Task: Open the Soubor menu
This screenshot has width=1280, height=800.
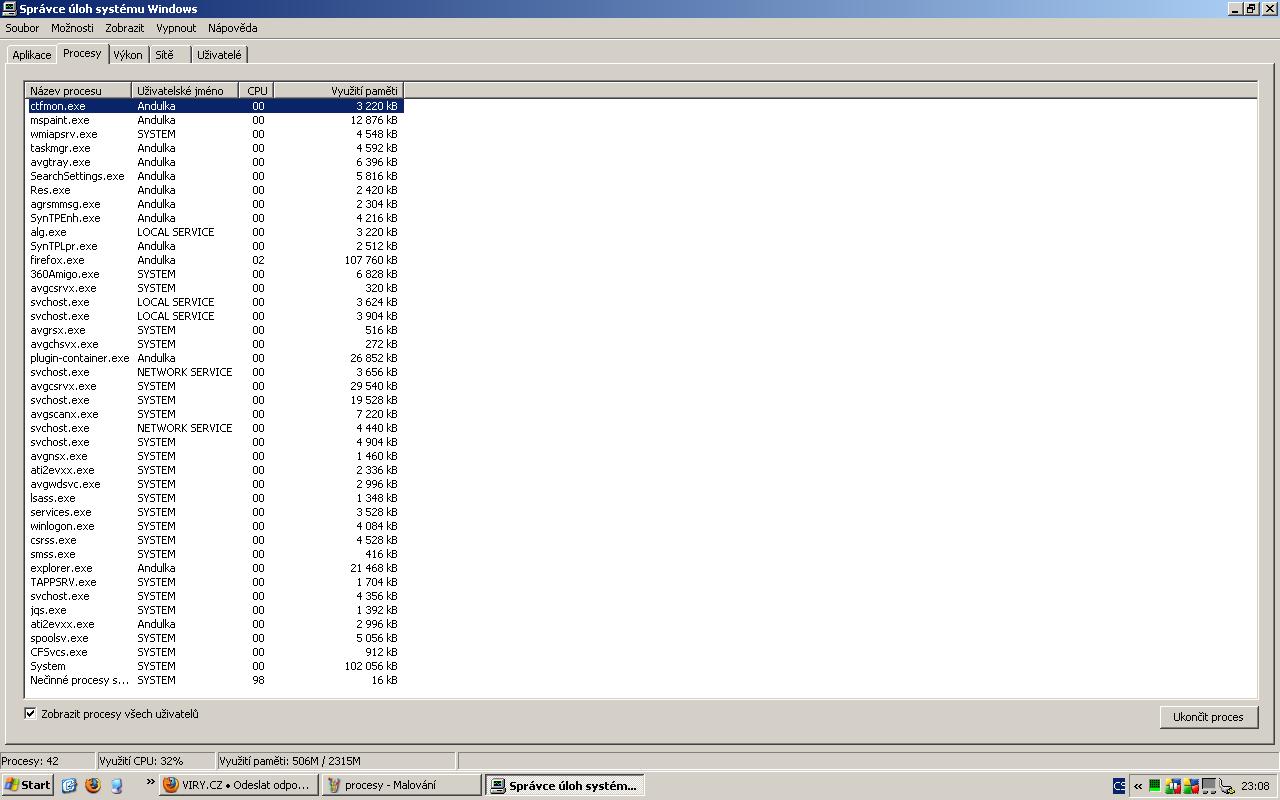Action: point(22,28)
